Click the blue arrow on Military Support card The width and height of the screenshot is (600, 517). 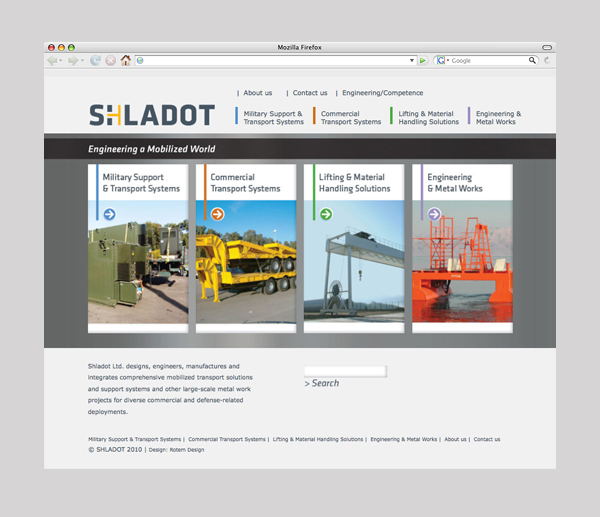pos(109,214)
